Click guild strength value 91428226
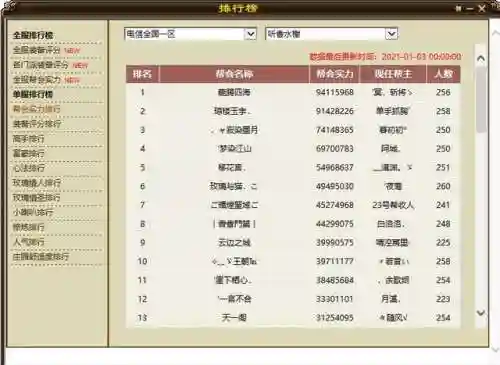 coord(335,111)
